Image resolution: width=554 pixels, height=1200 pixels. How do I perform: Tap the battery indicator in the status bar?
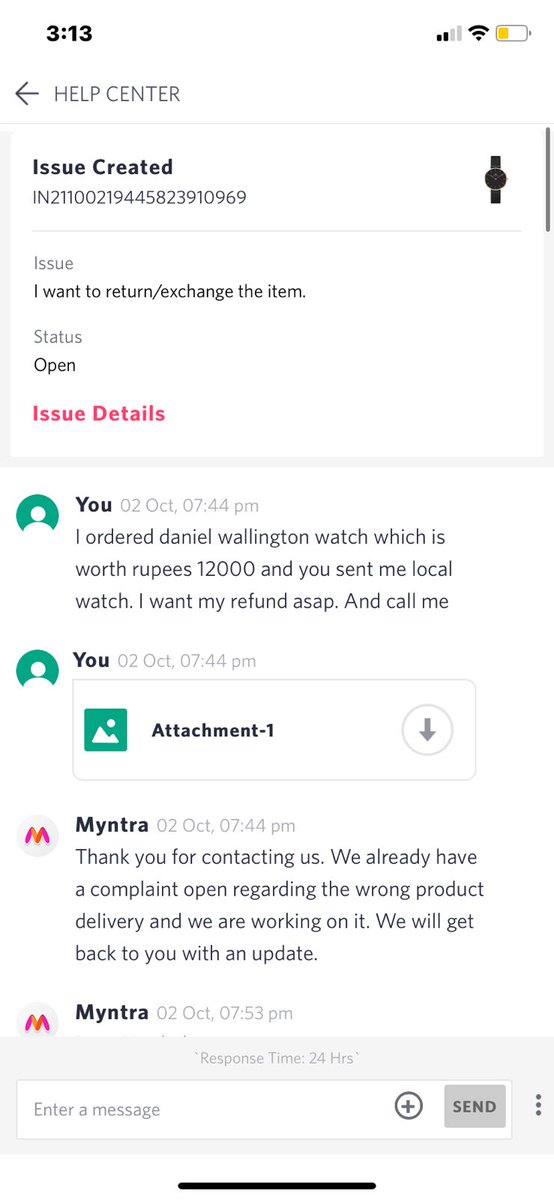tap(515, 34)
